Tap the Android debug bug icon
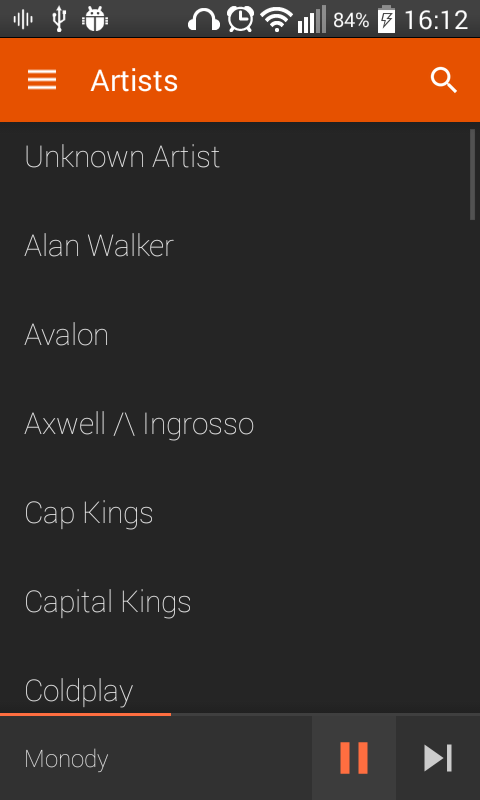 pos(95,20)
